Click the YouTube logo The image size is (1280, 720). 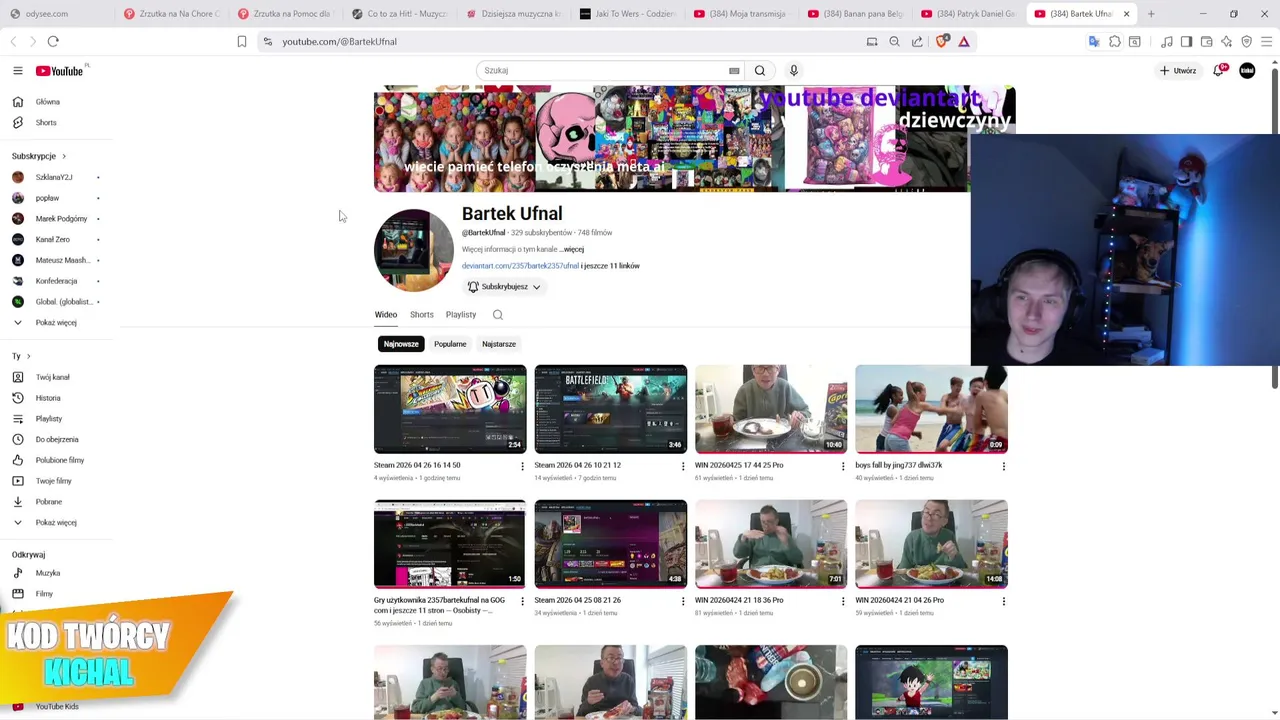click(60, 70)
